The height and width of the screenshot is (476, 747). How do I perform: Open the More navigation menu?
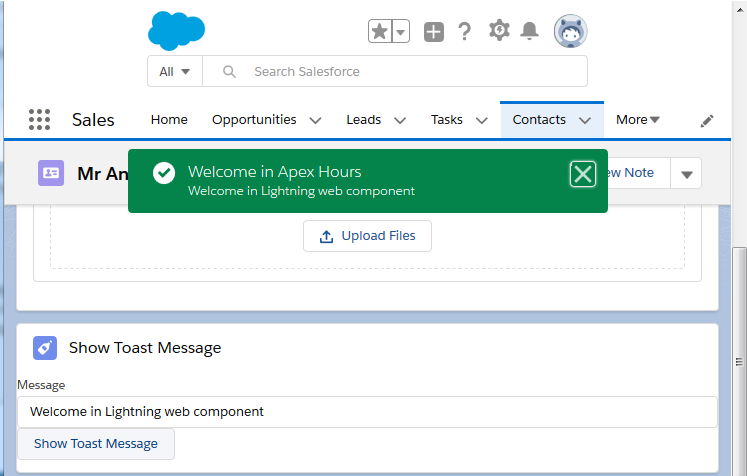click(x=637, y=120)
